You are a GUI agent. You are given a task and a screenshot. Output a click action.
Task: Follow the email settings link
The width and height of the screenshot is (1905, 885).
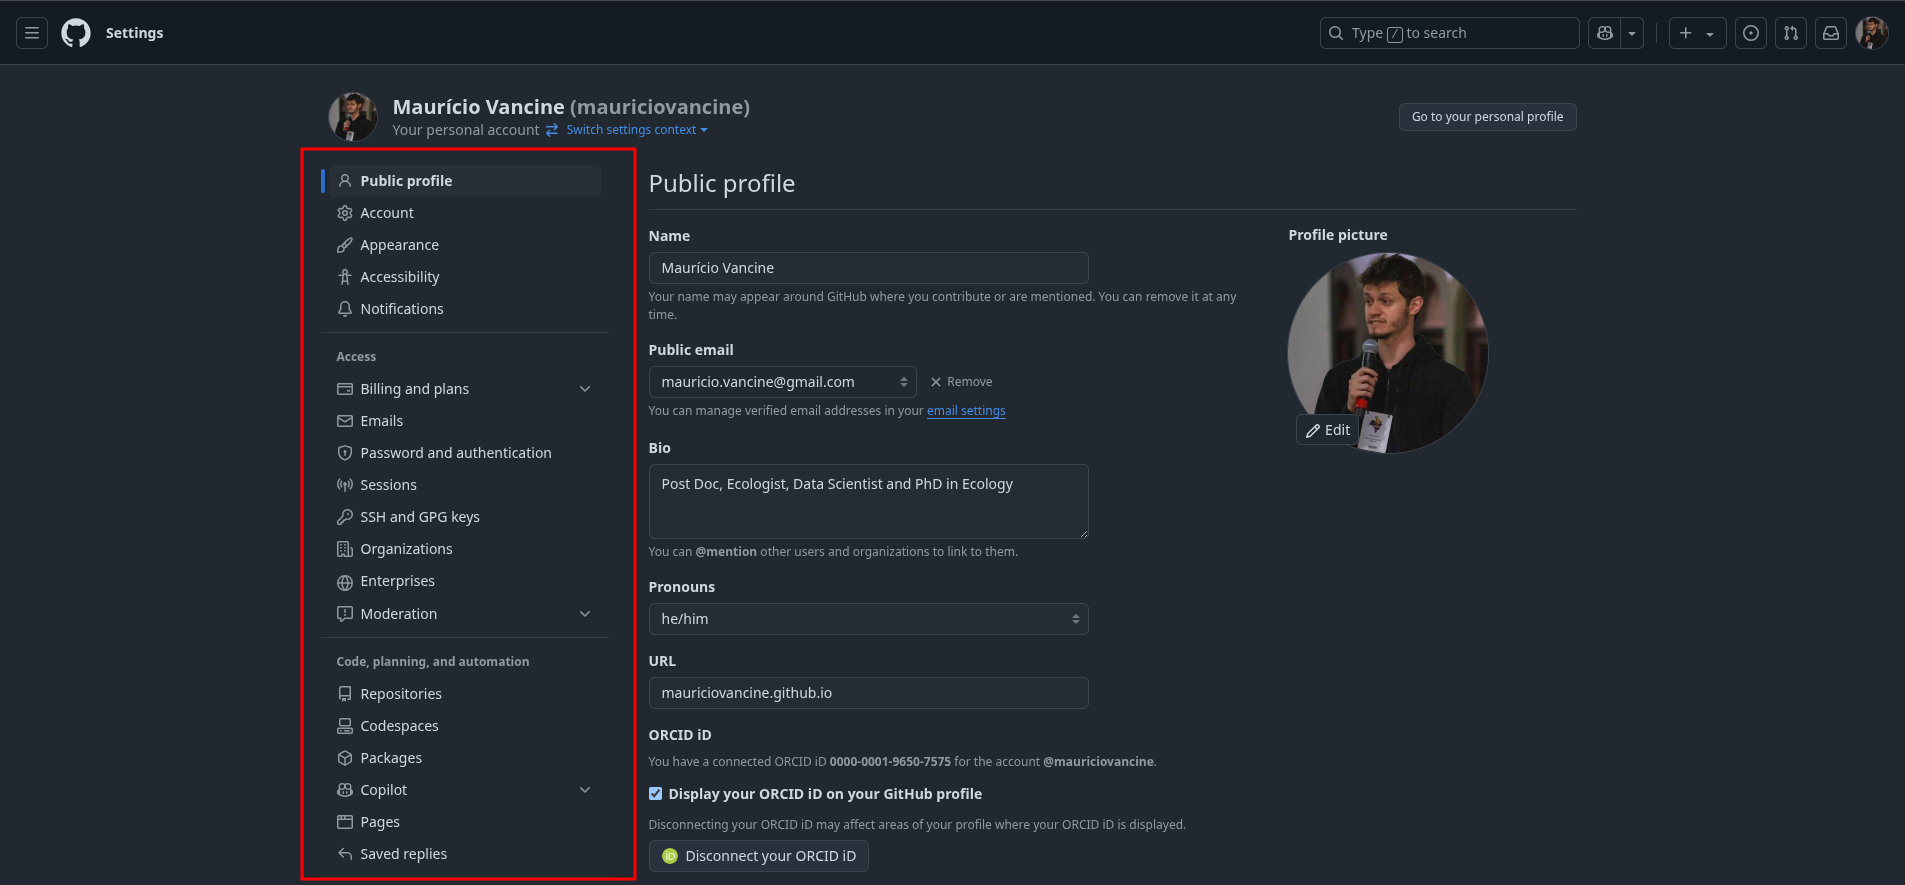pos(966,411)
